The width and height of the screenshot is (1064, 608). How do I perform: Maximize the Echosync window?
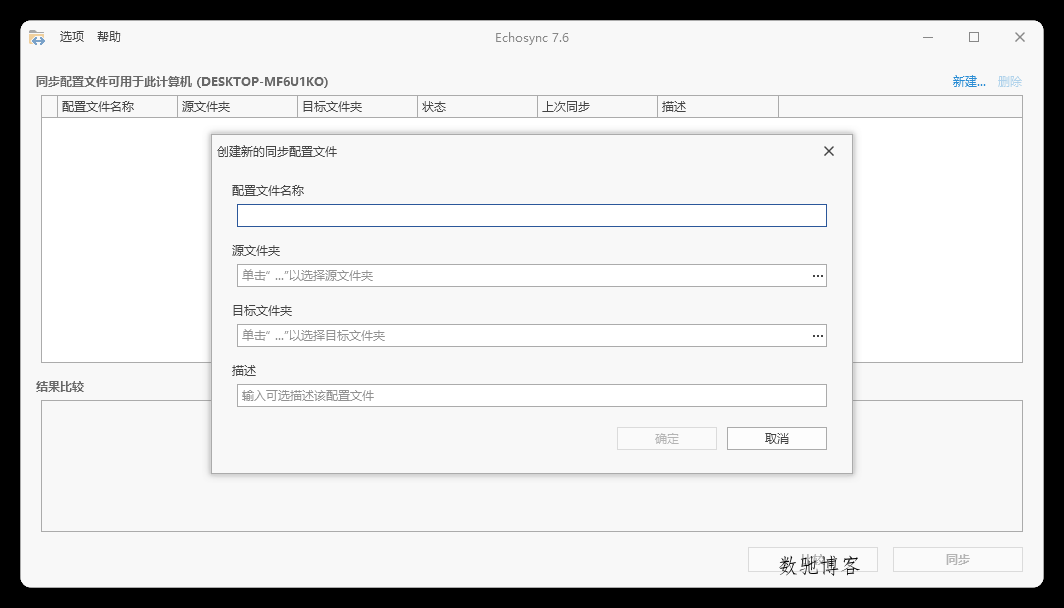point(974,37)
